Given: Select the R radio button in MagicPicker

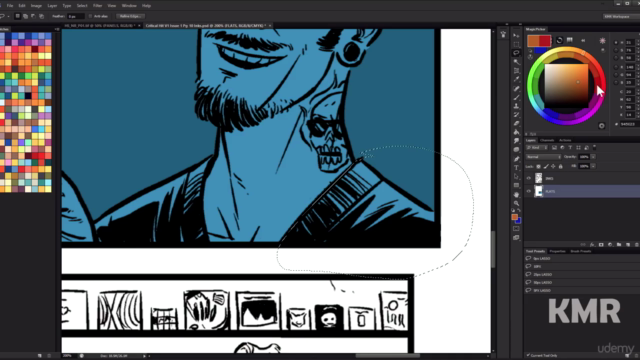Looking at the screenshot, I should 616,67.
